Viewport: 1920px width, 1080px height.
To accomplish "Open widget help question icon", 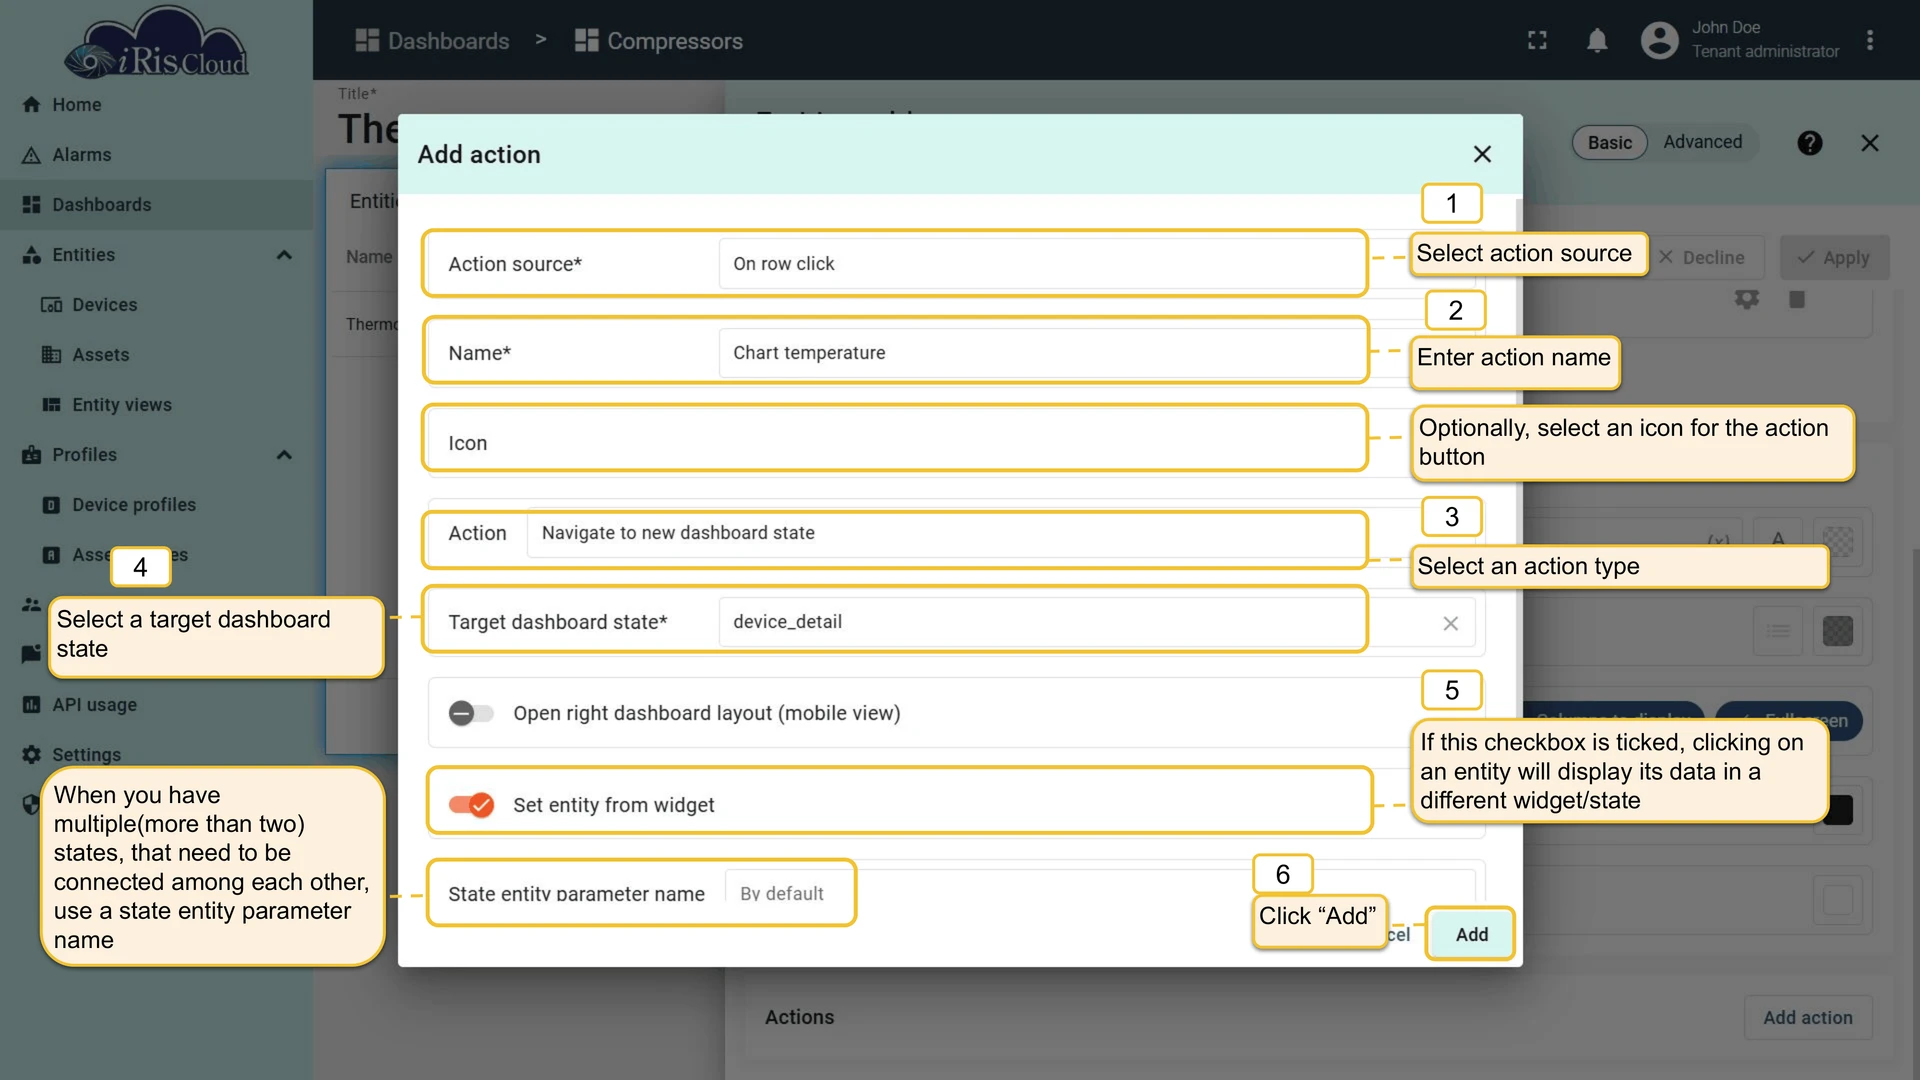I will 1809,143.
